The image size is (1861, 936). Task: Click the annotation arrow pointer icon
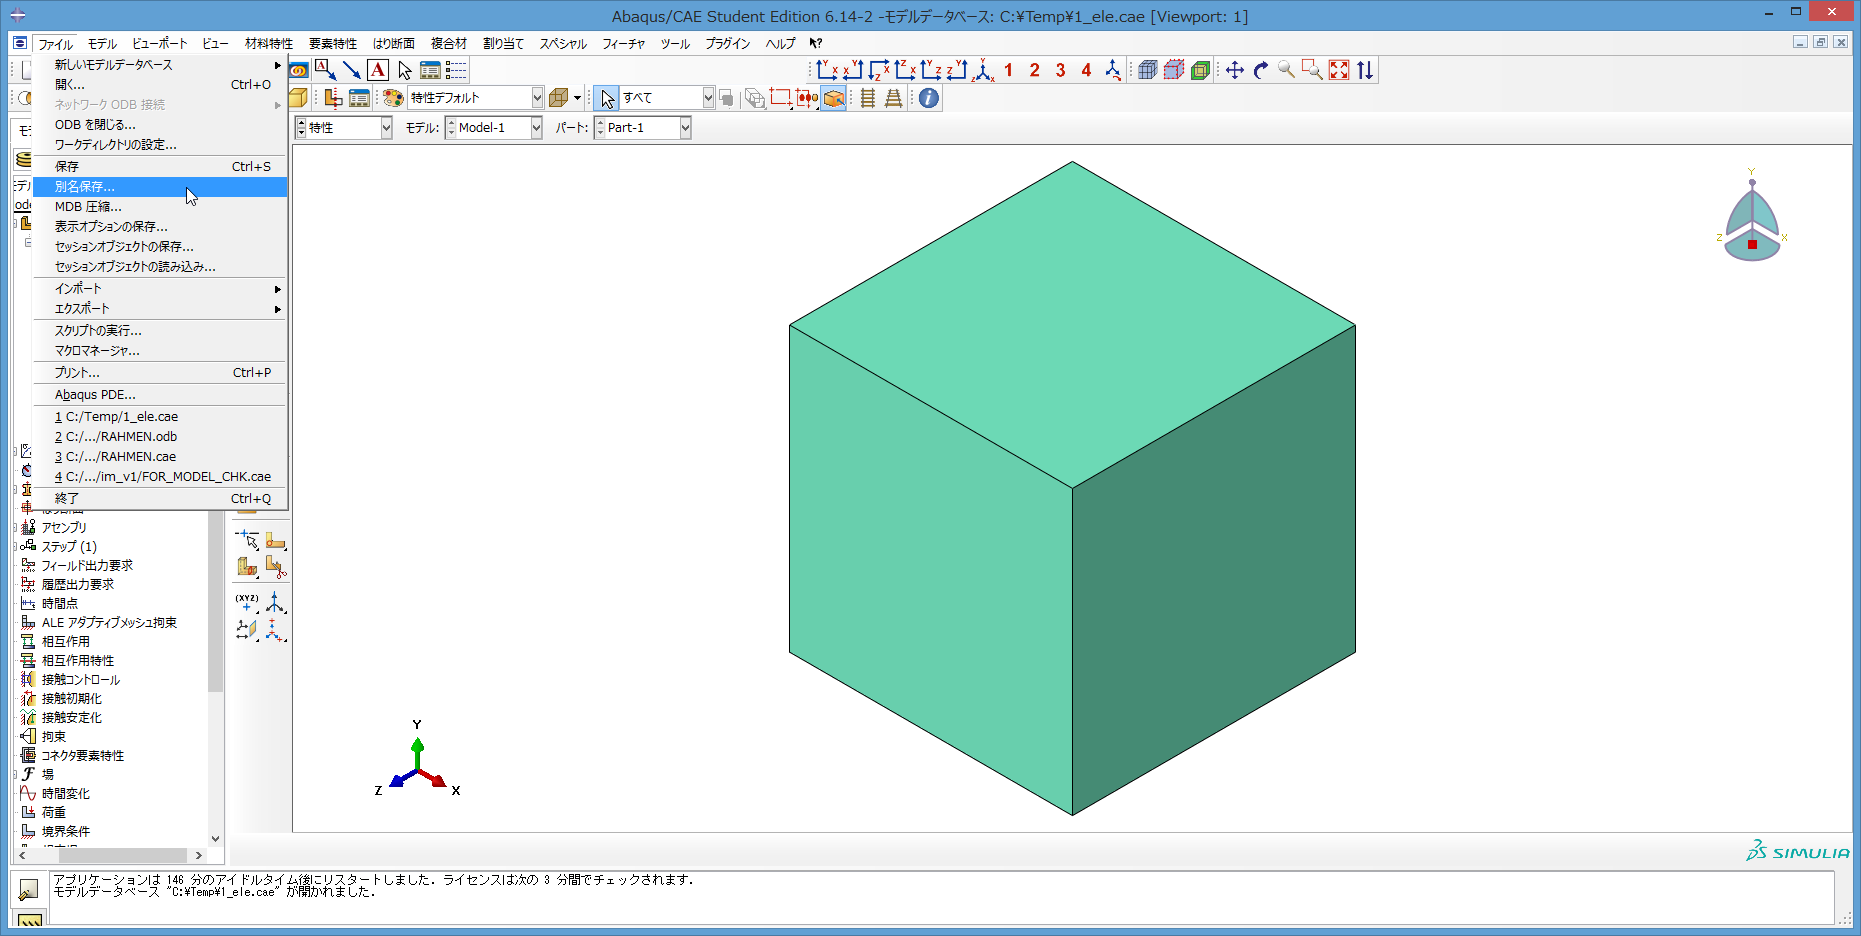pyautogui.click(x=404, y=70)
